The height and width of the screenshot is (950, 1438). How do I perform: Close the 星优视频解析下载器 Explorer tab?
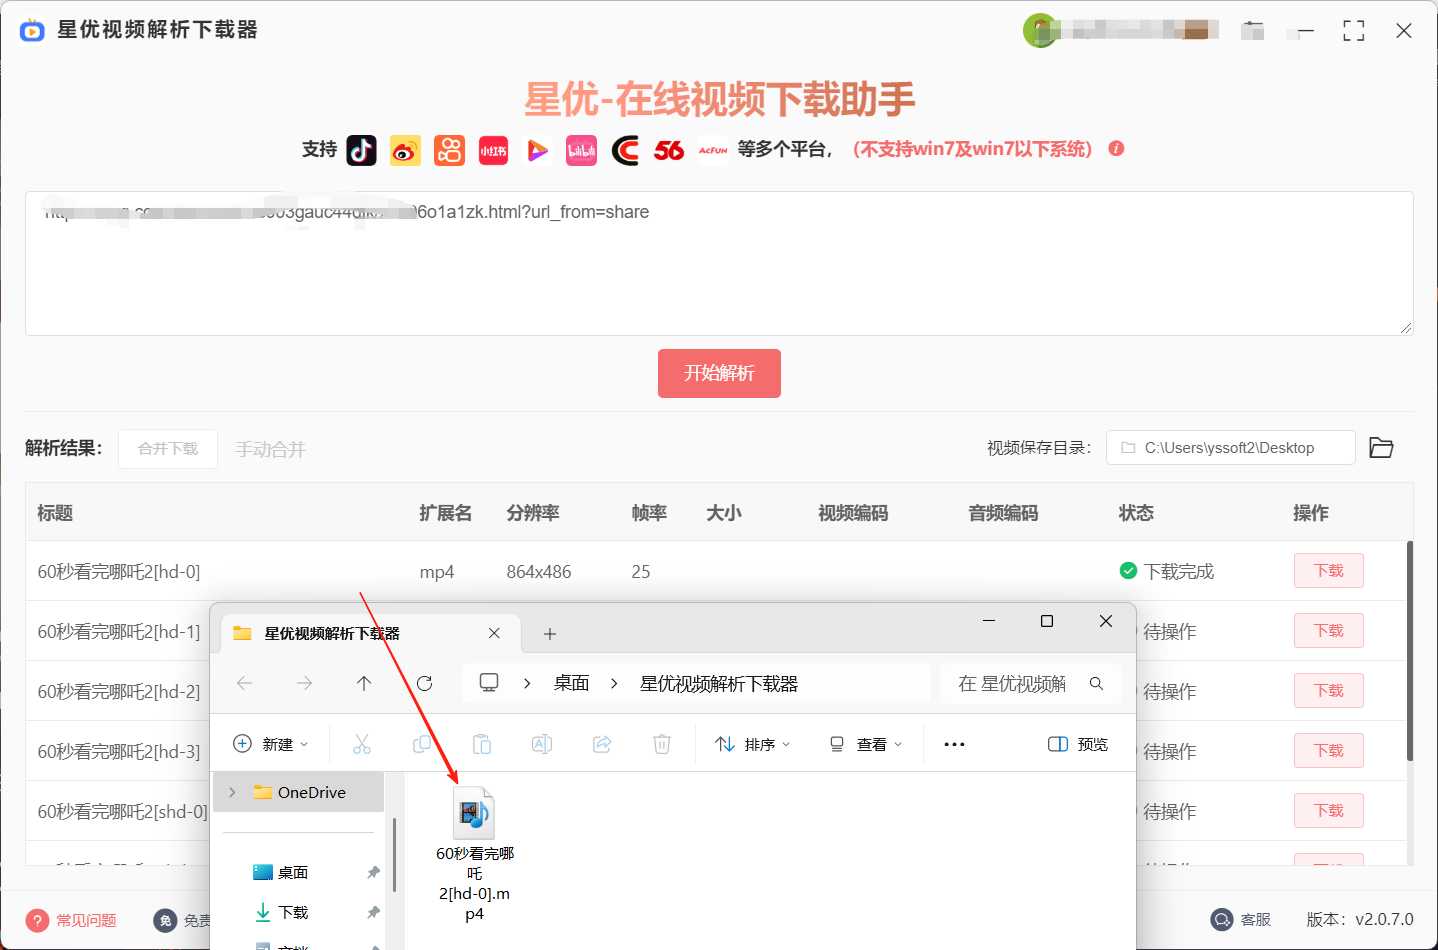[494, 633]
